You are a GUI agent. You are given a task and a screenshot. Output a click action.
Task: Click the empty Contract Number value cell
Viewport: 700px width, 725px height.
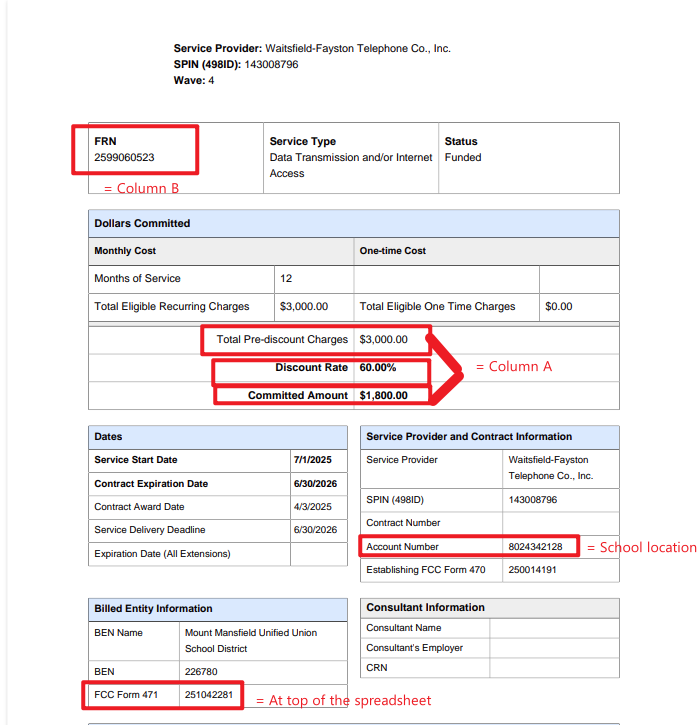560,523
